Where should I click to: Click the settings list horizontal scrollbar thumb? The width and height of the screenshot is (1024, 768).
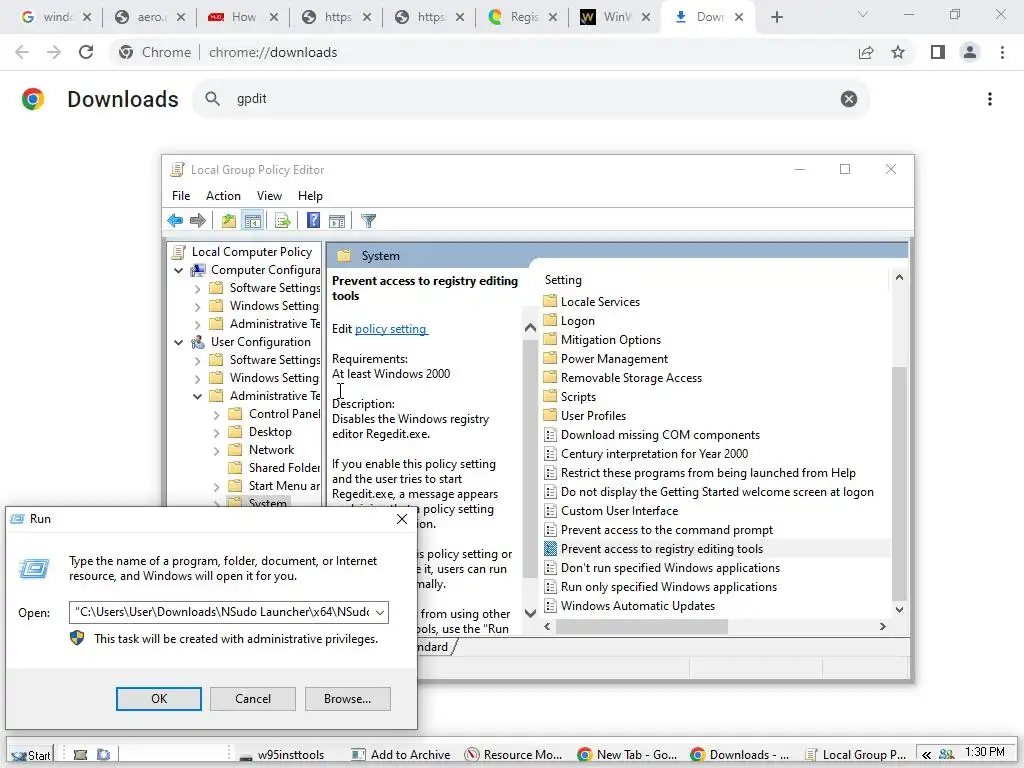click(x=641, y=626)
